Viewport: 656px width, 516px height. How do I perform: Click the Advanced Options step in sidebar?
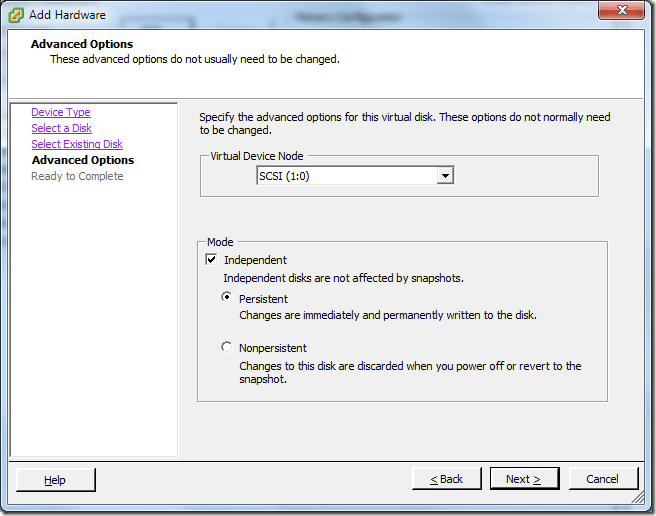pos(83,160)
